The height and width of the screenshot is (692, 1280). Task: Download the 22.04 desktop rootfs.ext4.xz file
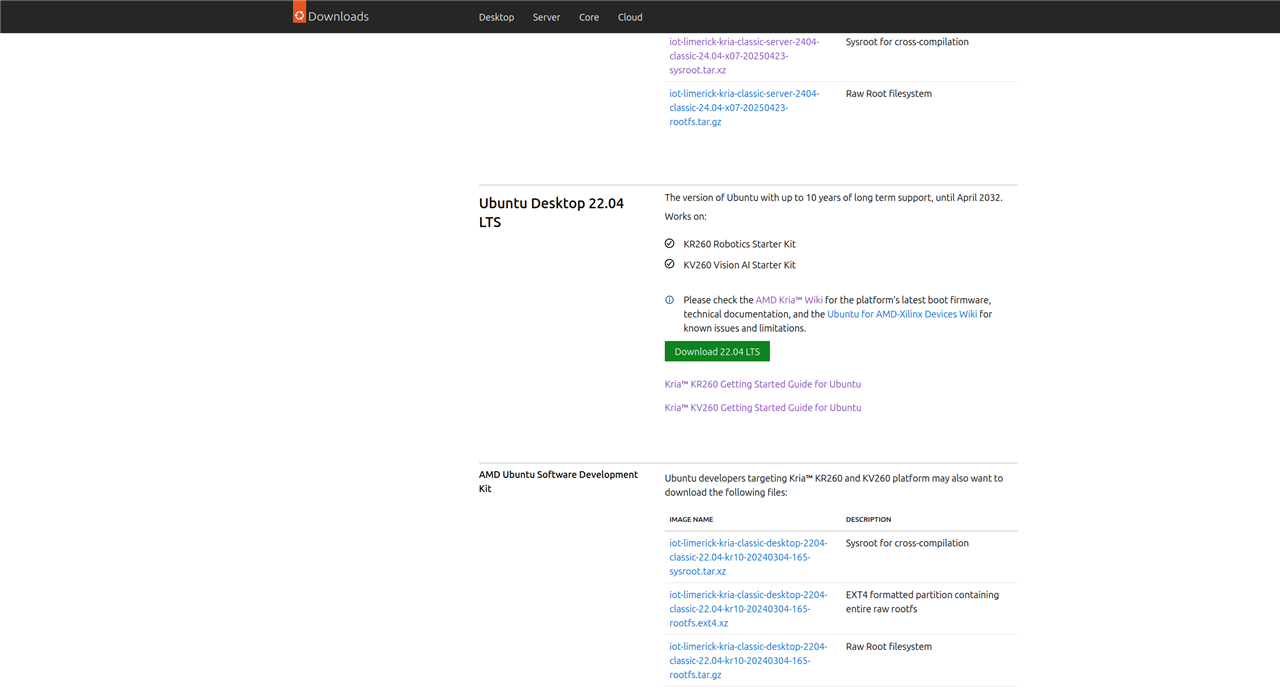tap(746, 609)
